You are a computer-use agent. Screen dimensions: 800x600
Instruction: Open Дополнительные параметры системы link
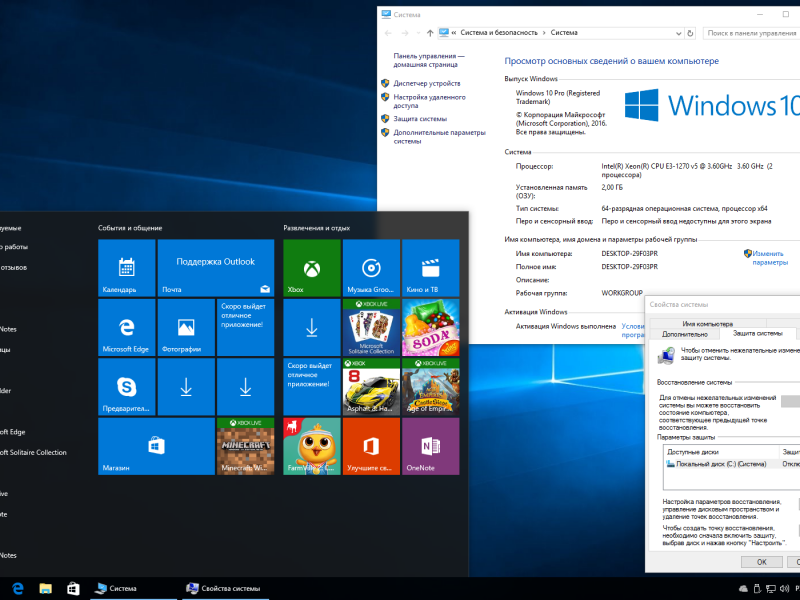pos(439,137)
